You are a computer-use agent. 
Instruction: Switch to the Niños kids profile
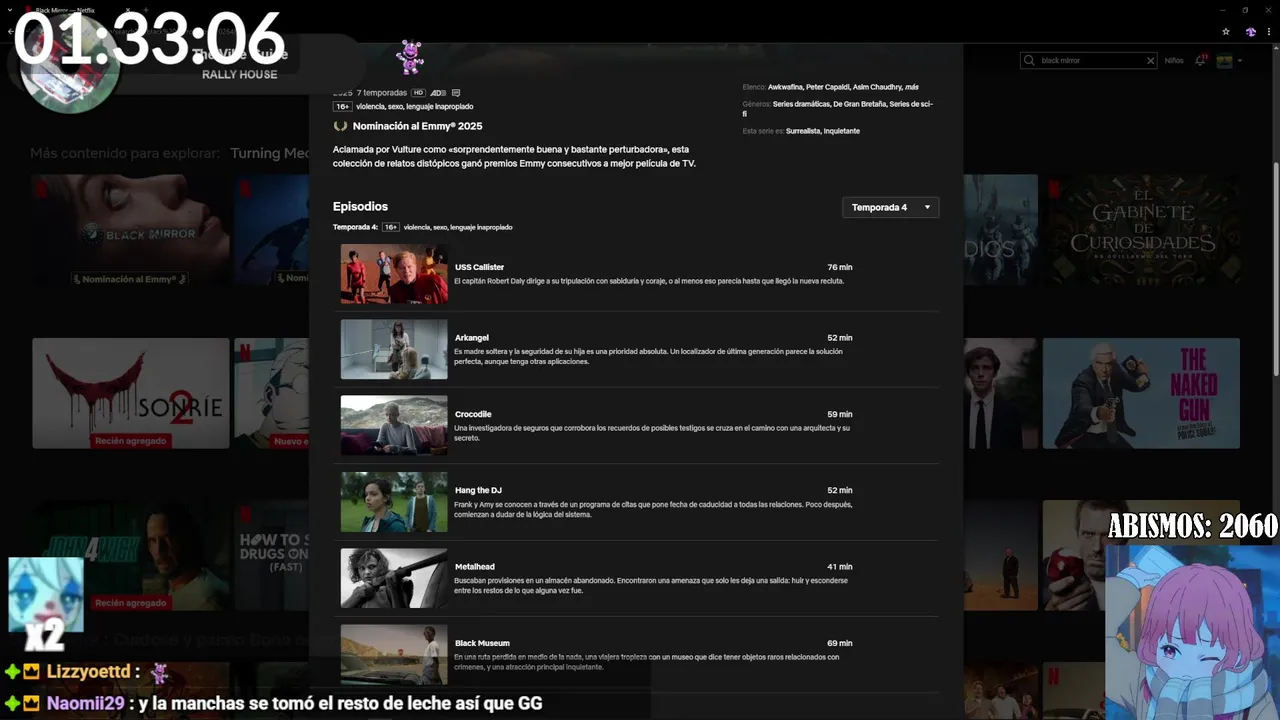(1174, 61)
